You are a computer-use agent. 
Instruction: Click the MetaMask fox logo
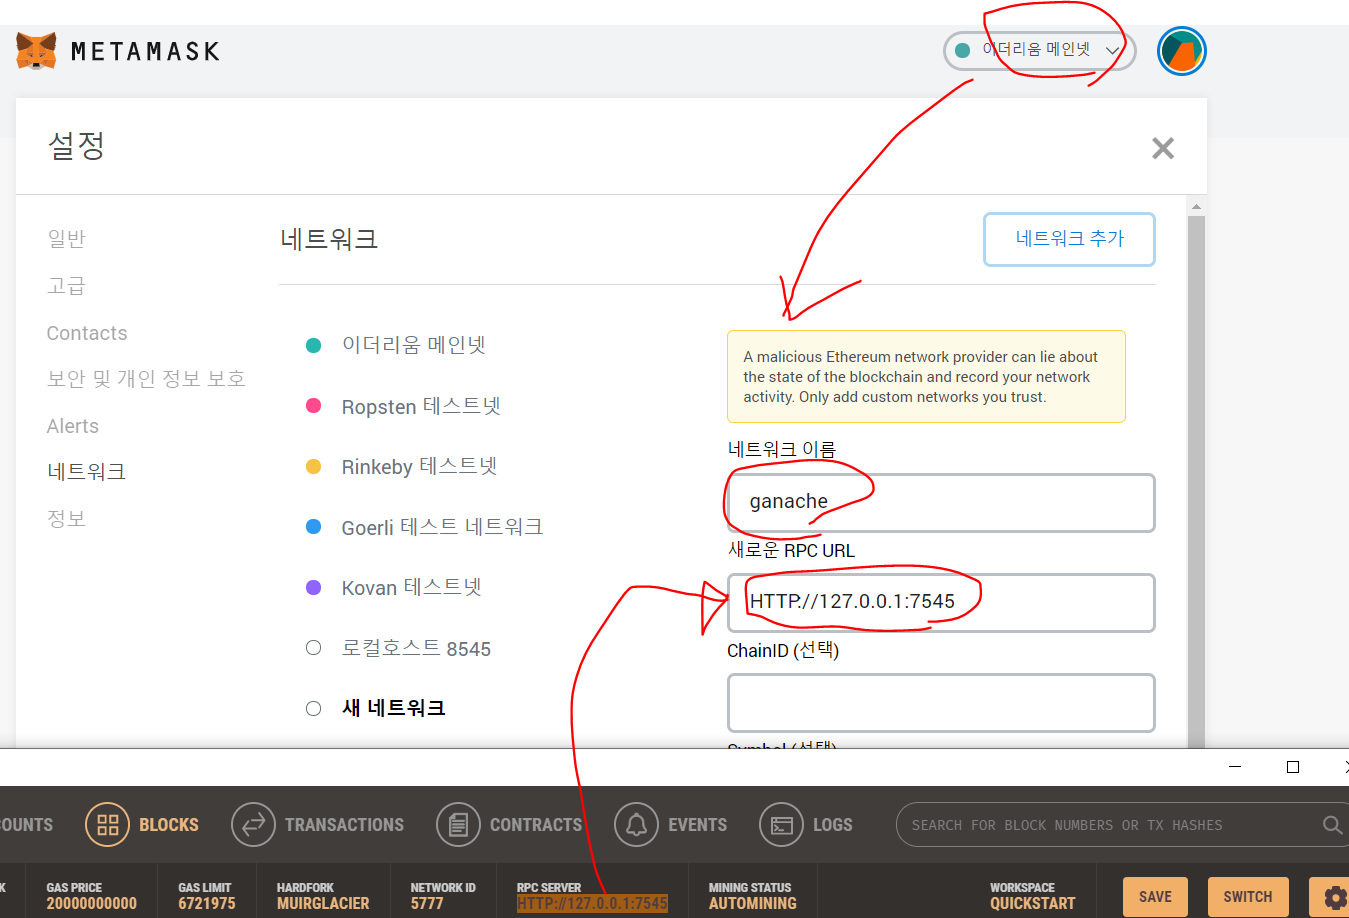coord(36,51)
